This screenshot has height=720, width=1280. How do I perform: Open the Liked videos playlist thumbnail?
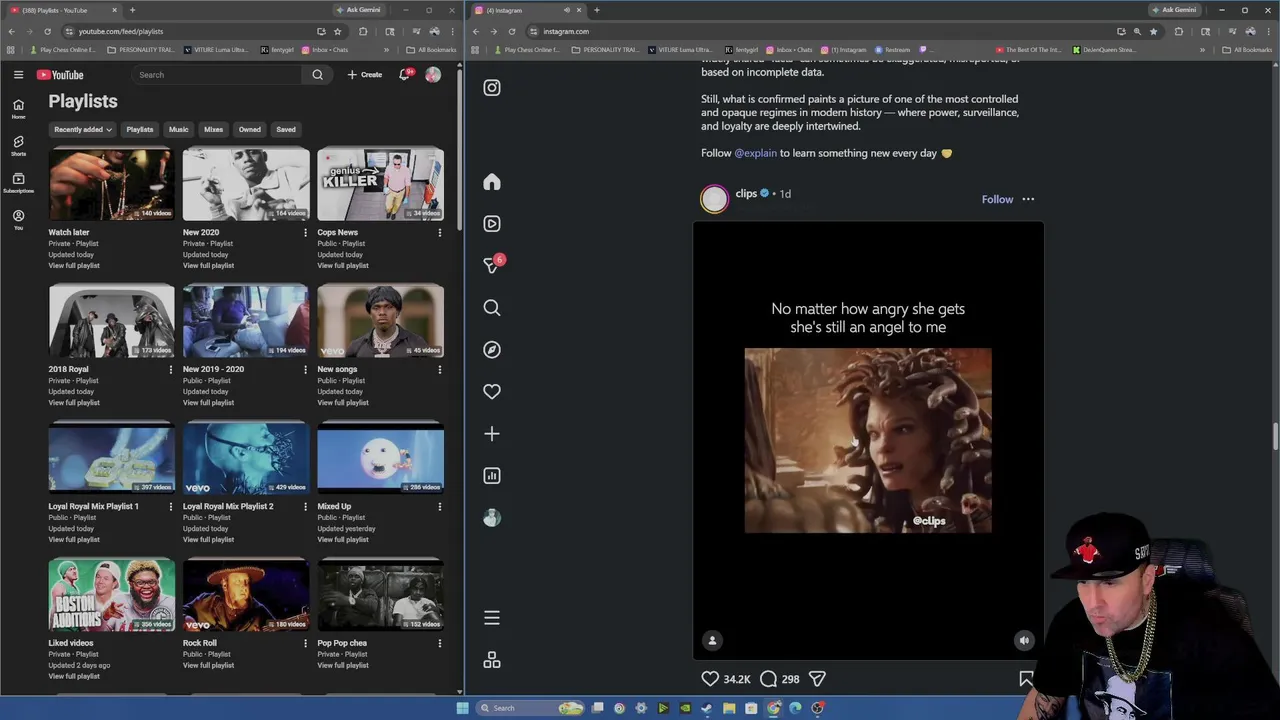coord(111,595)
